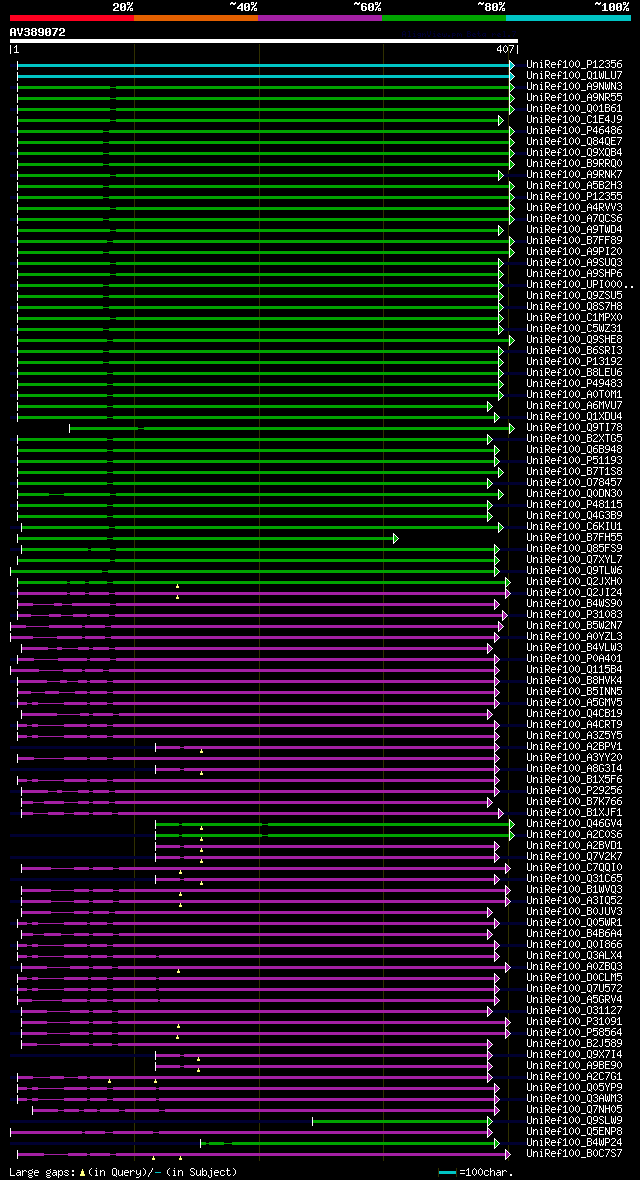Click the query end position 407

click(504, 49)
